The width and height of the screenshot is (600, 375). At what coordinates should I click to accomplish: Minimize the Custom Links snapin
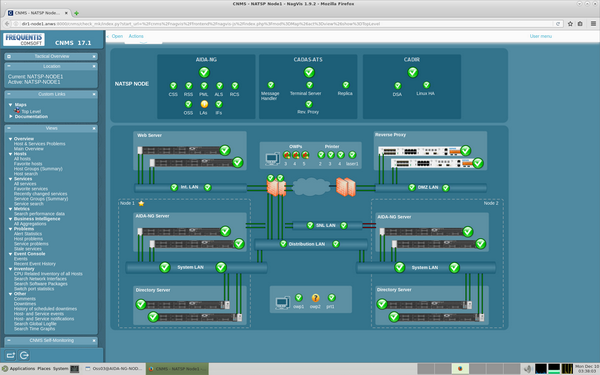9,94
